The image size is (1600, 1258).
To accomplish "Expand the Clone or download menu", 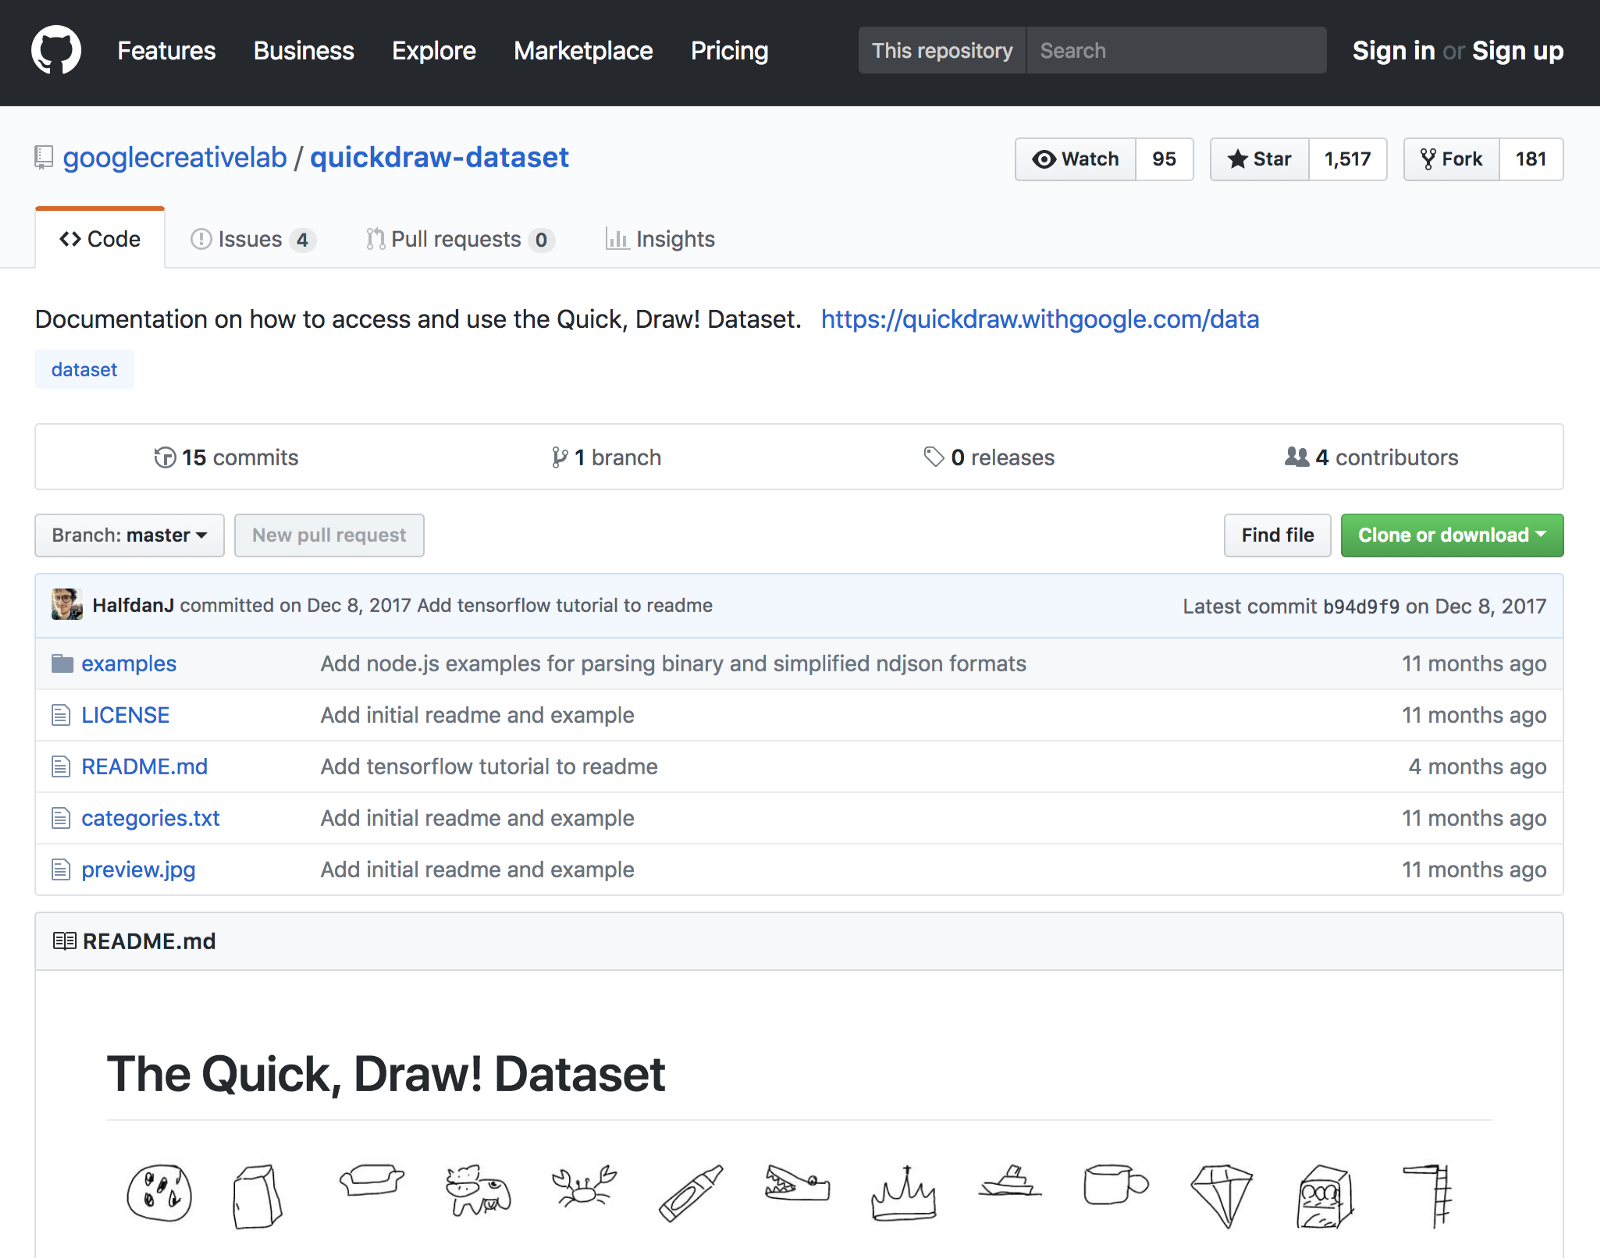I will 1451,536.
